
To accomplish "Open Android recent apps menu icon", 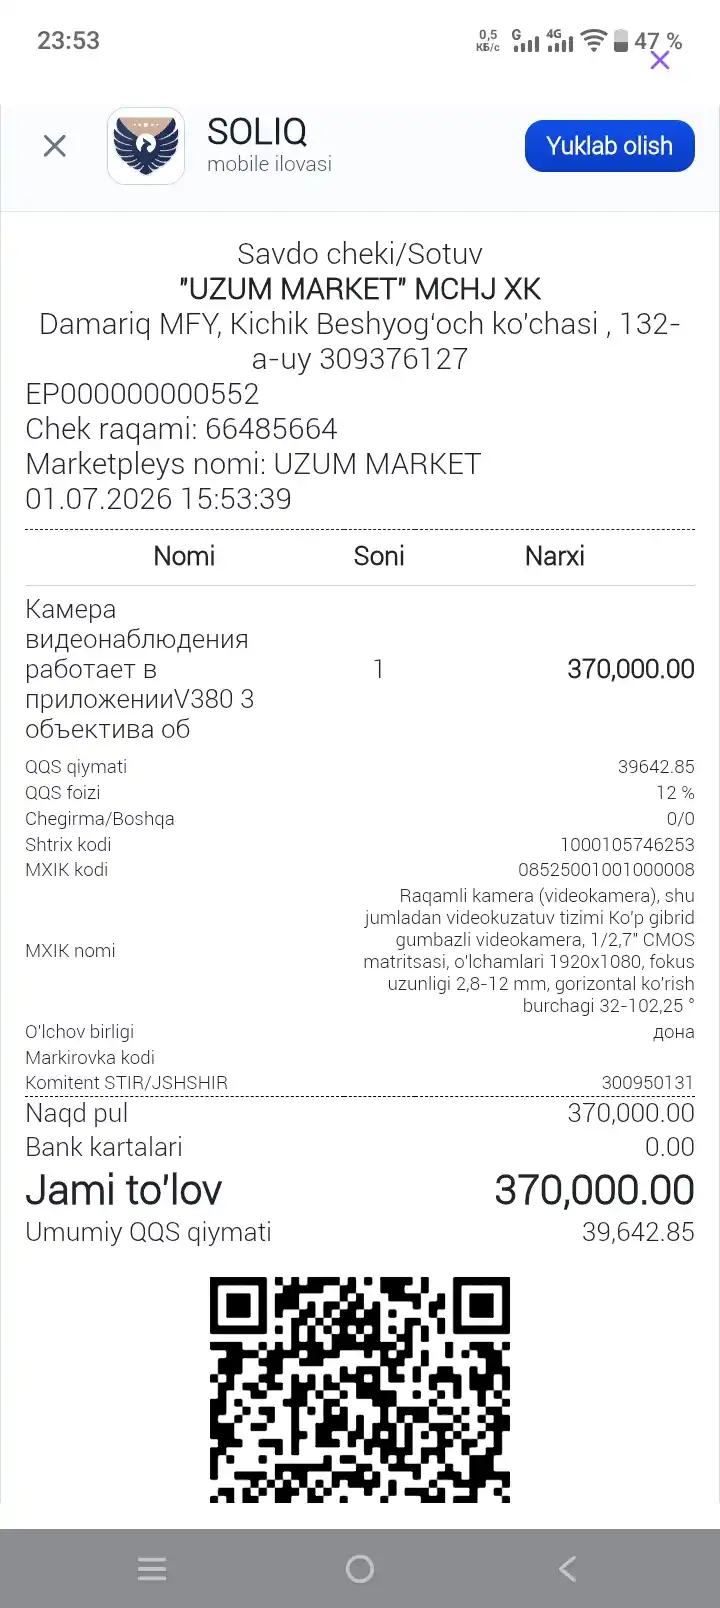I will 152,1568.
